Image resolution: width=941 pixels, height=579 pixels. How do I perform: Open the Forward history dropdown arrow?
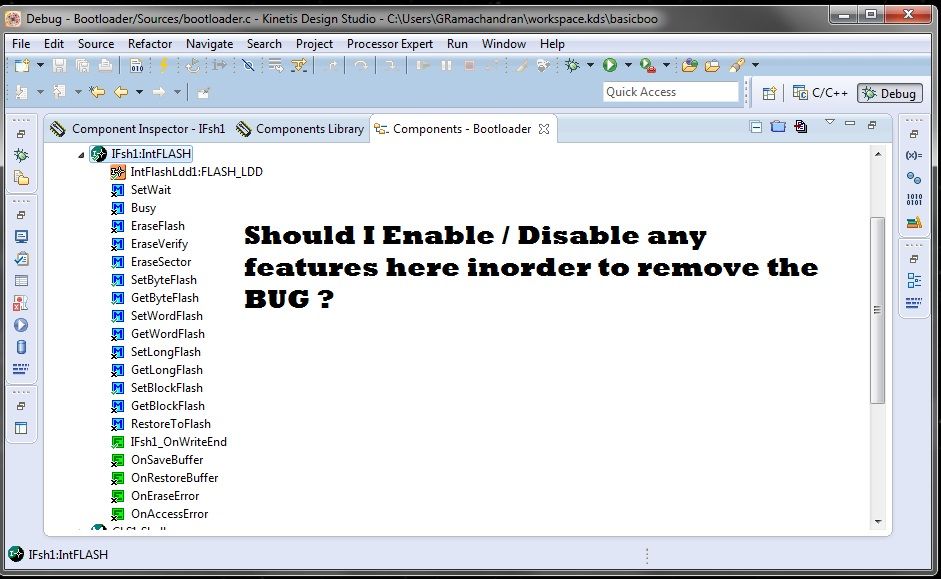pos(177,92)
